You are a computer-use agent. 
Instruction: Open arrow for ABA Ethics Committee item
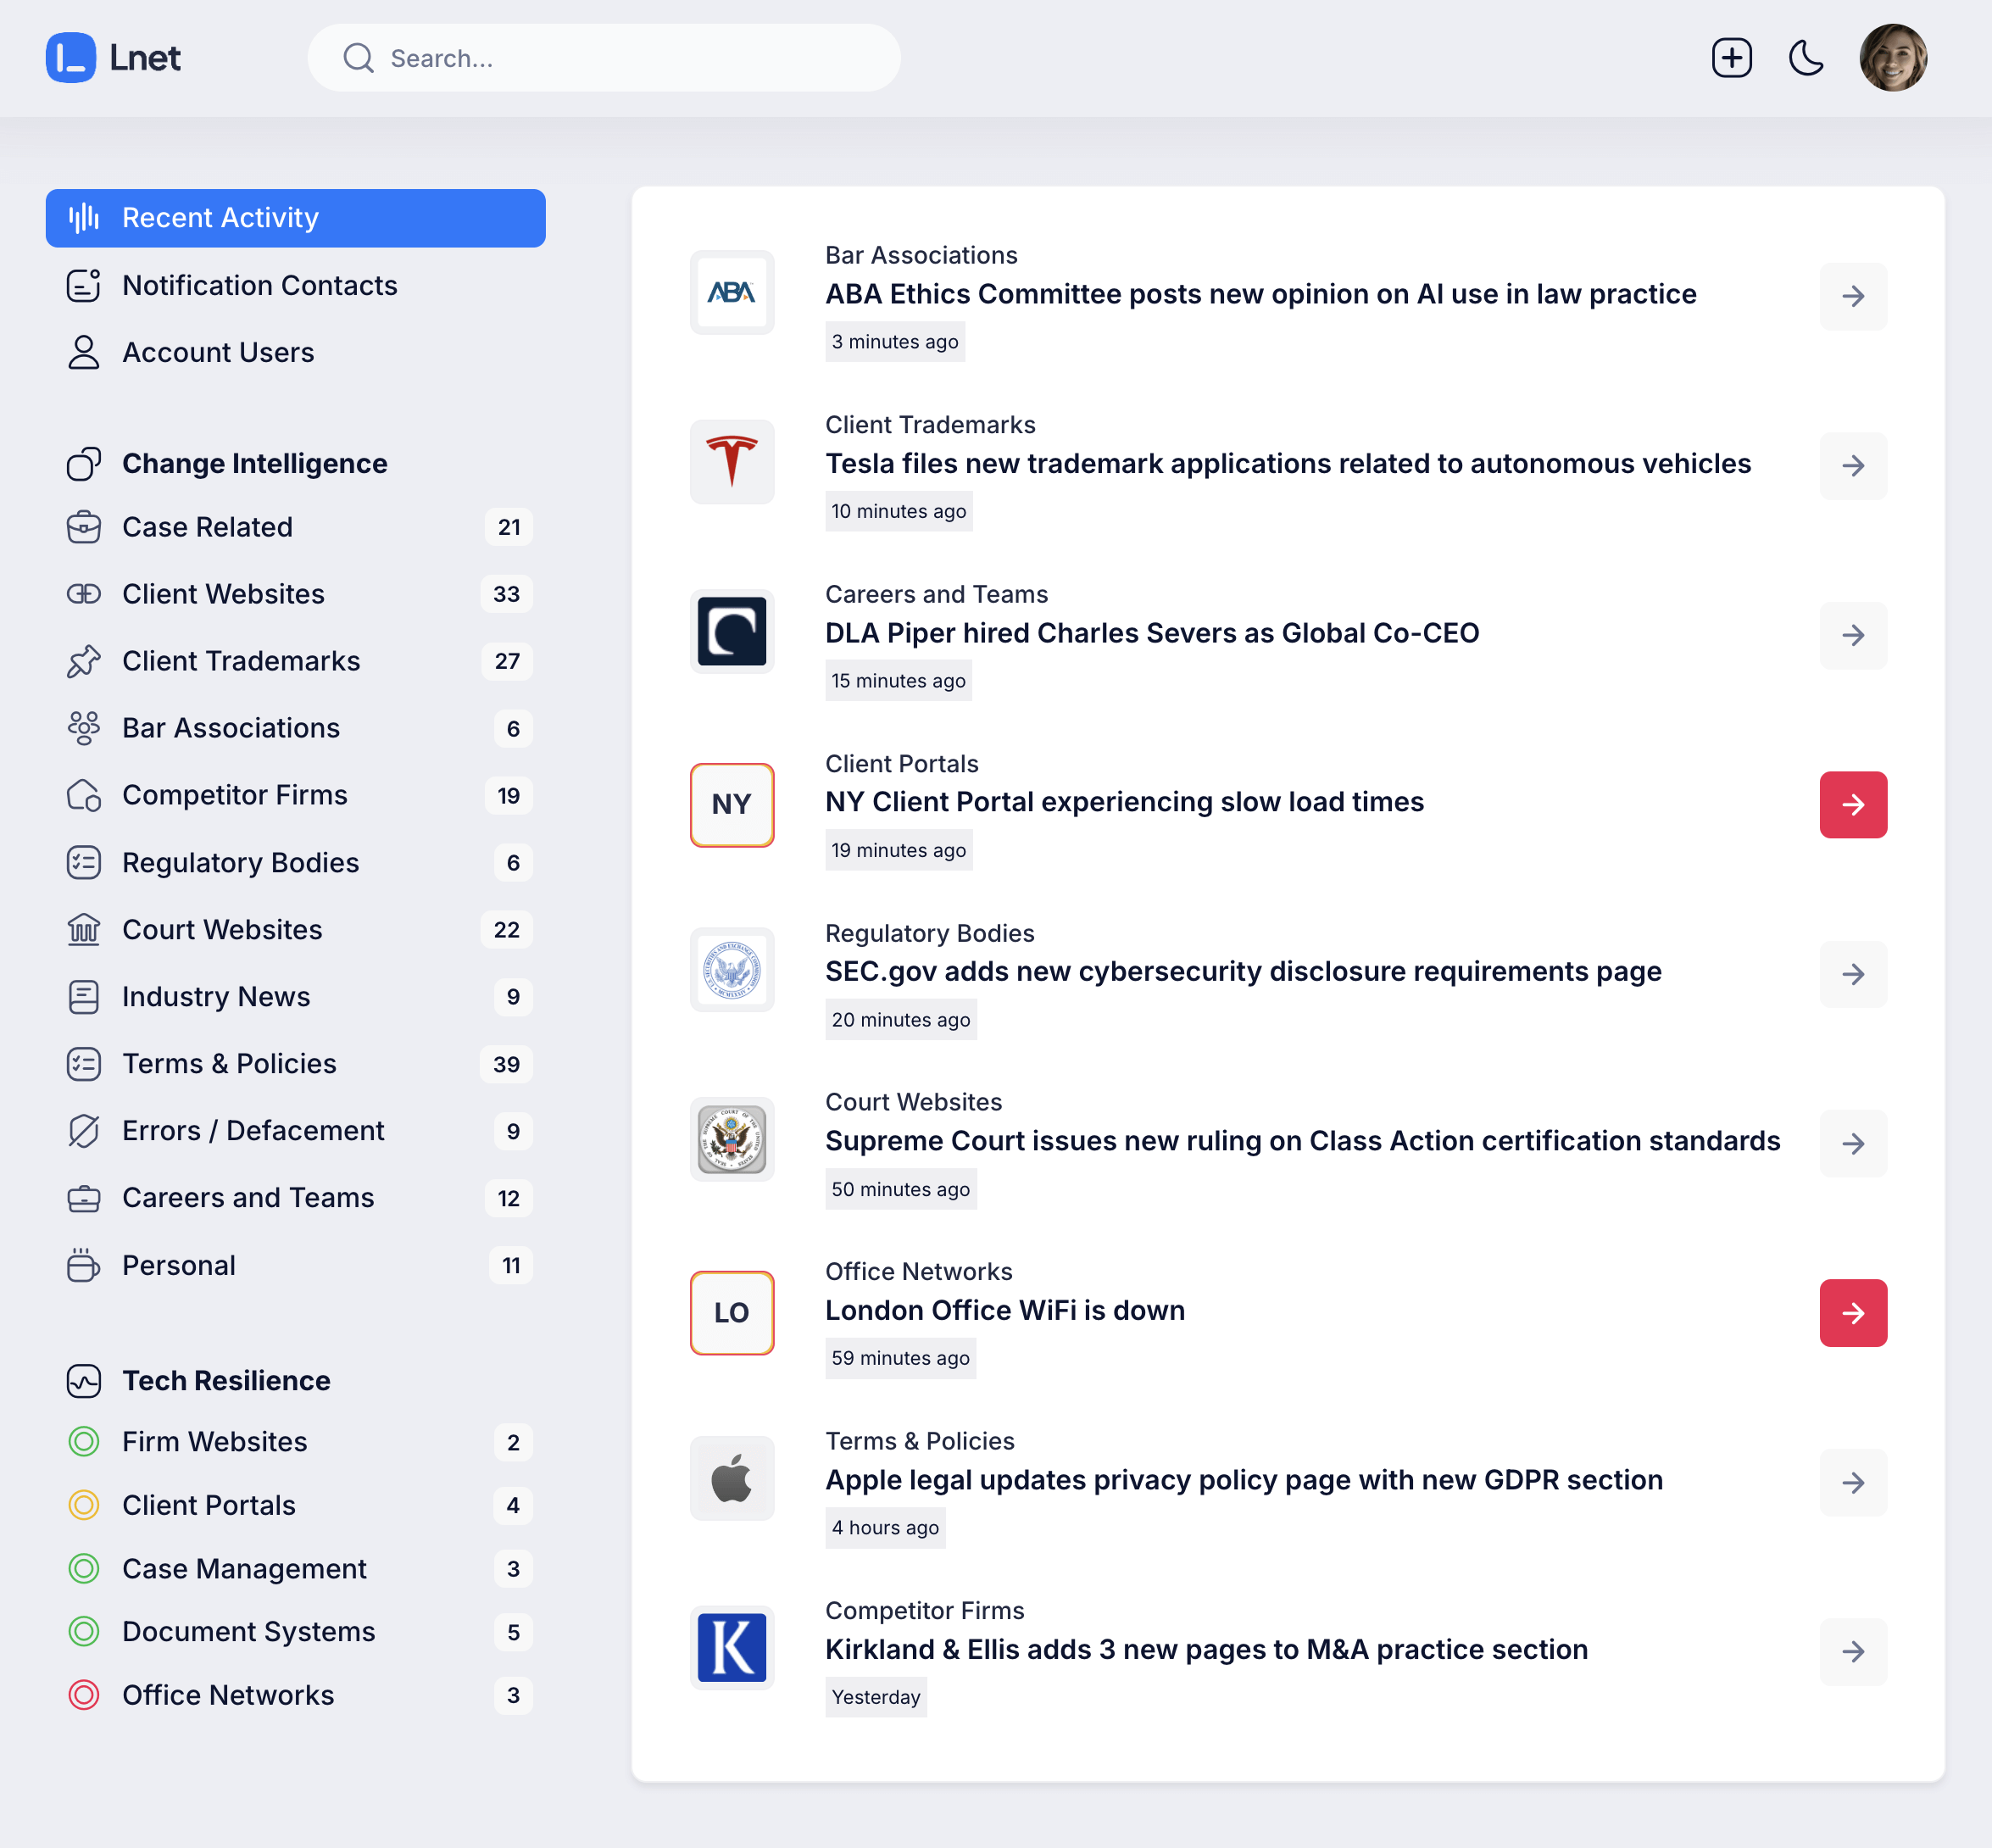[1852, 297]
